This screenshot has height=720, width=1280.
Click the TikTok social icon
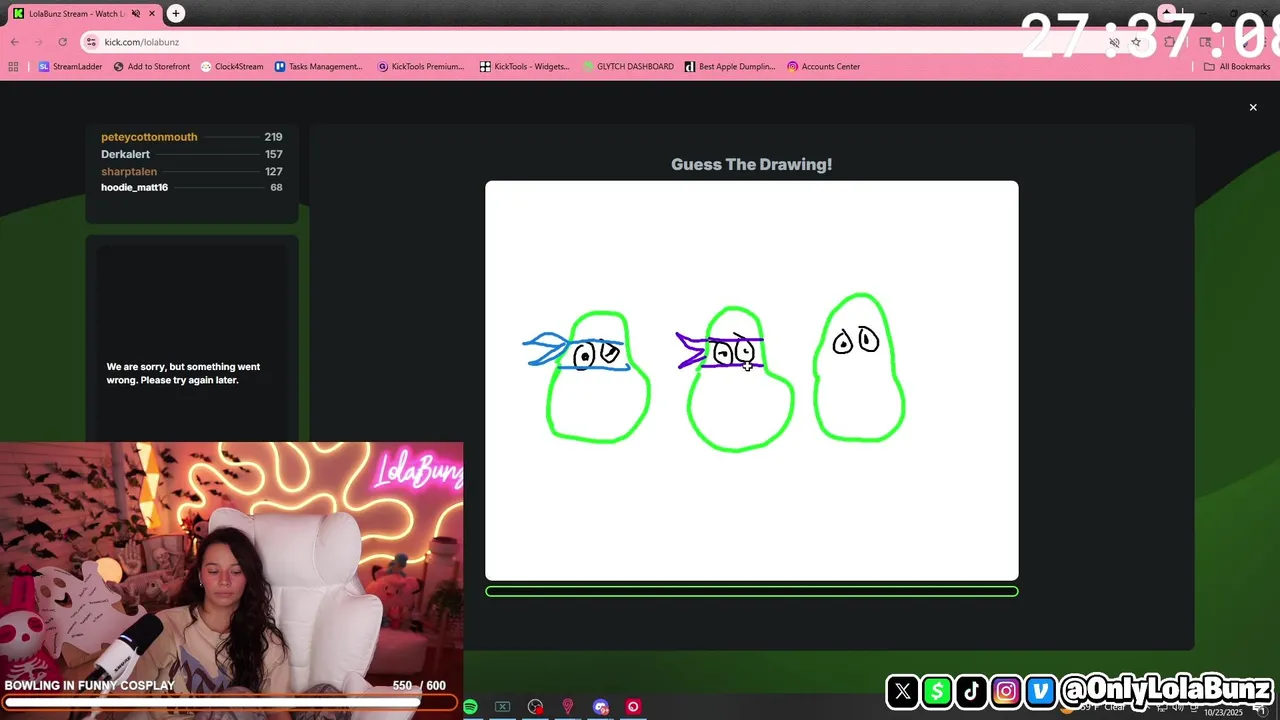(x=971, y=691)
